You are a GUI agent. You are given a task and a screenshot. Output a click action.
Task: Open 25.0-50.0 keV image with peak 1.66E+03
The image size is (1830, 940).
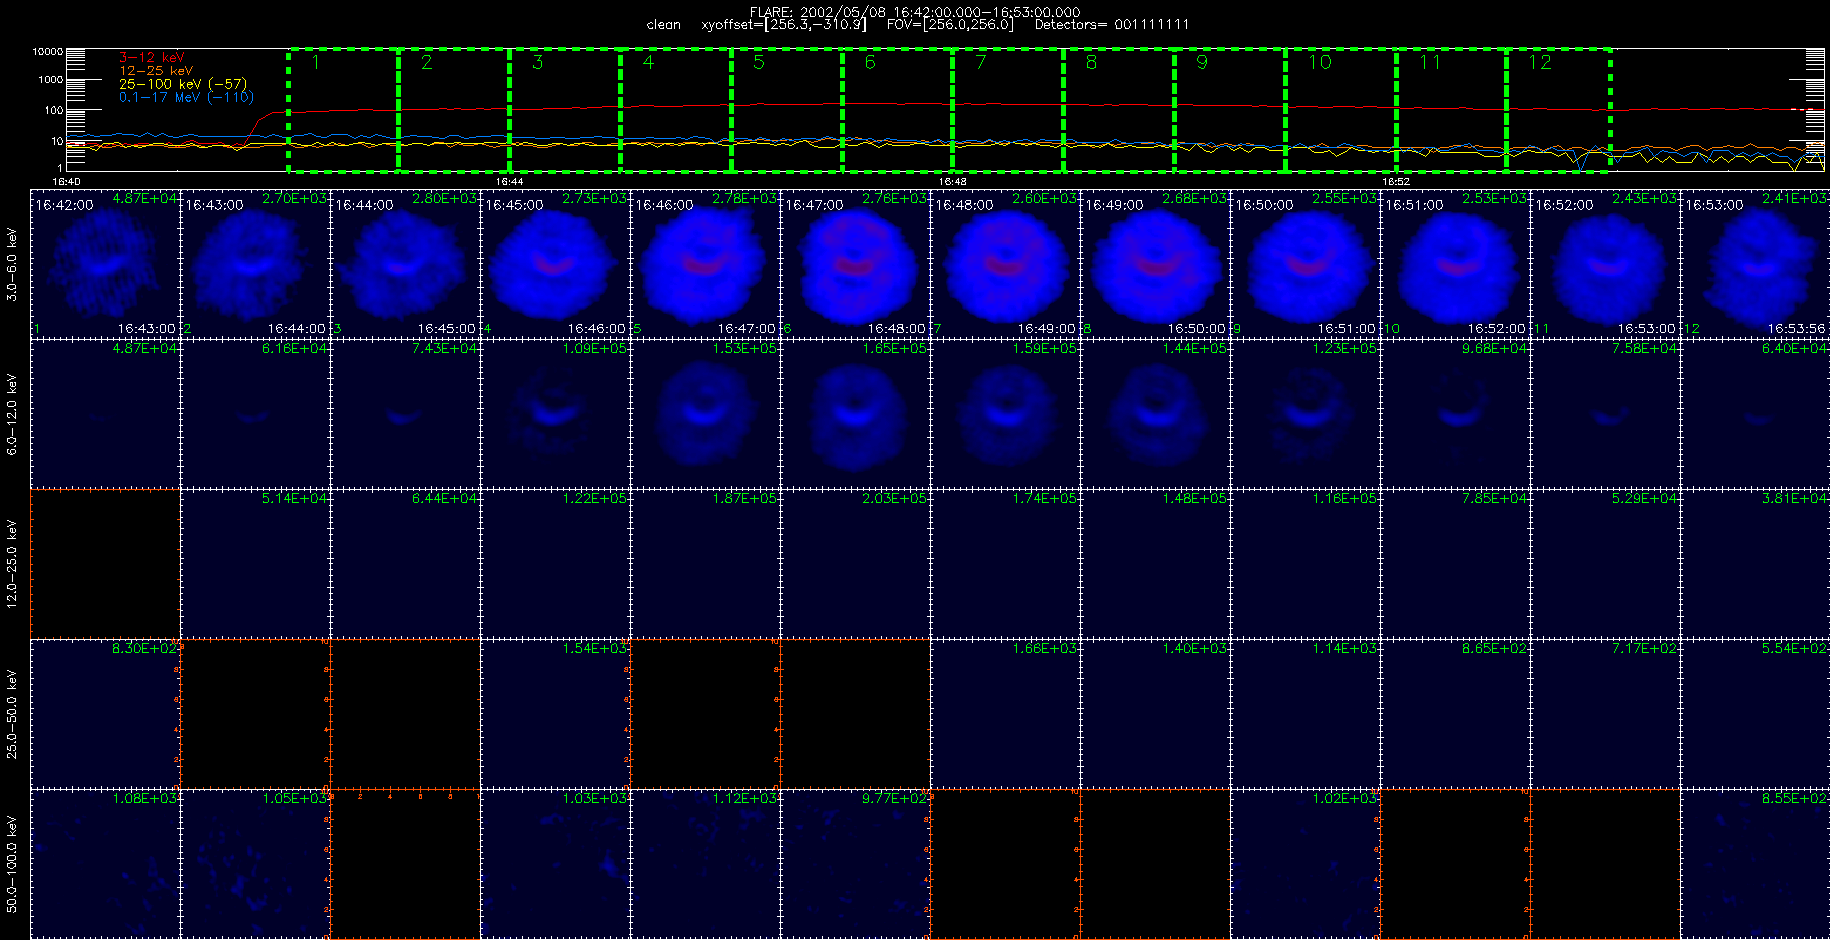pos(1005,714)
